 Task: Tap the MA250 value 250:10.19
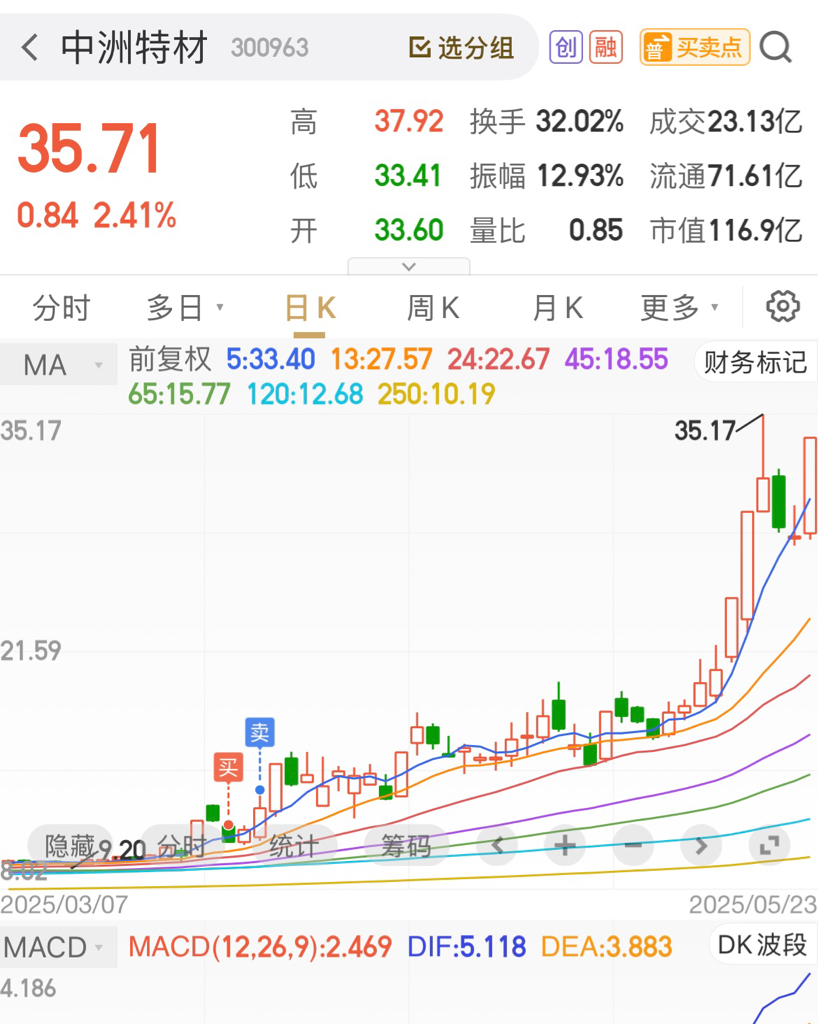click(x=436, y=394)
